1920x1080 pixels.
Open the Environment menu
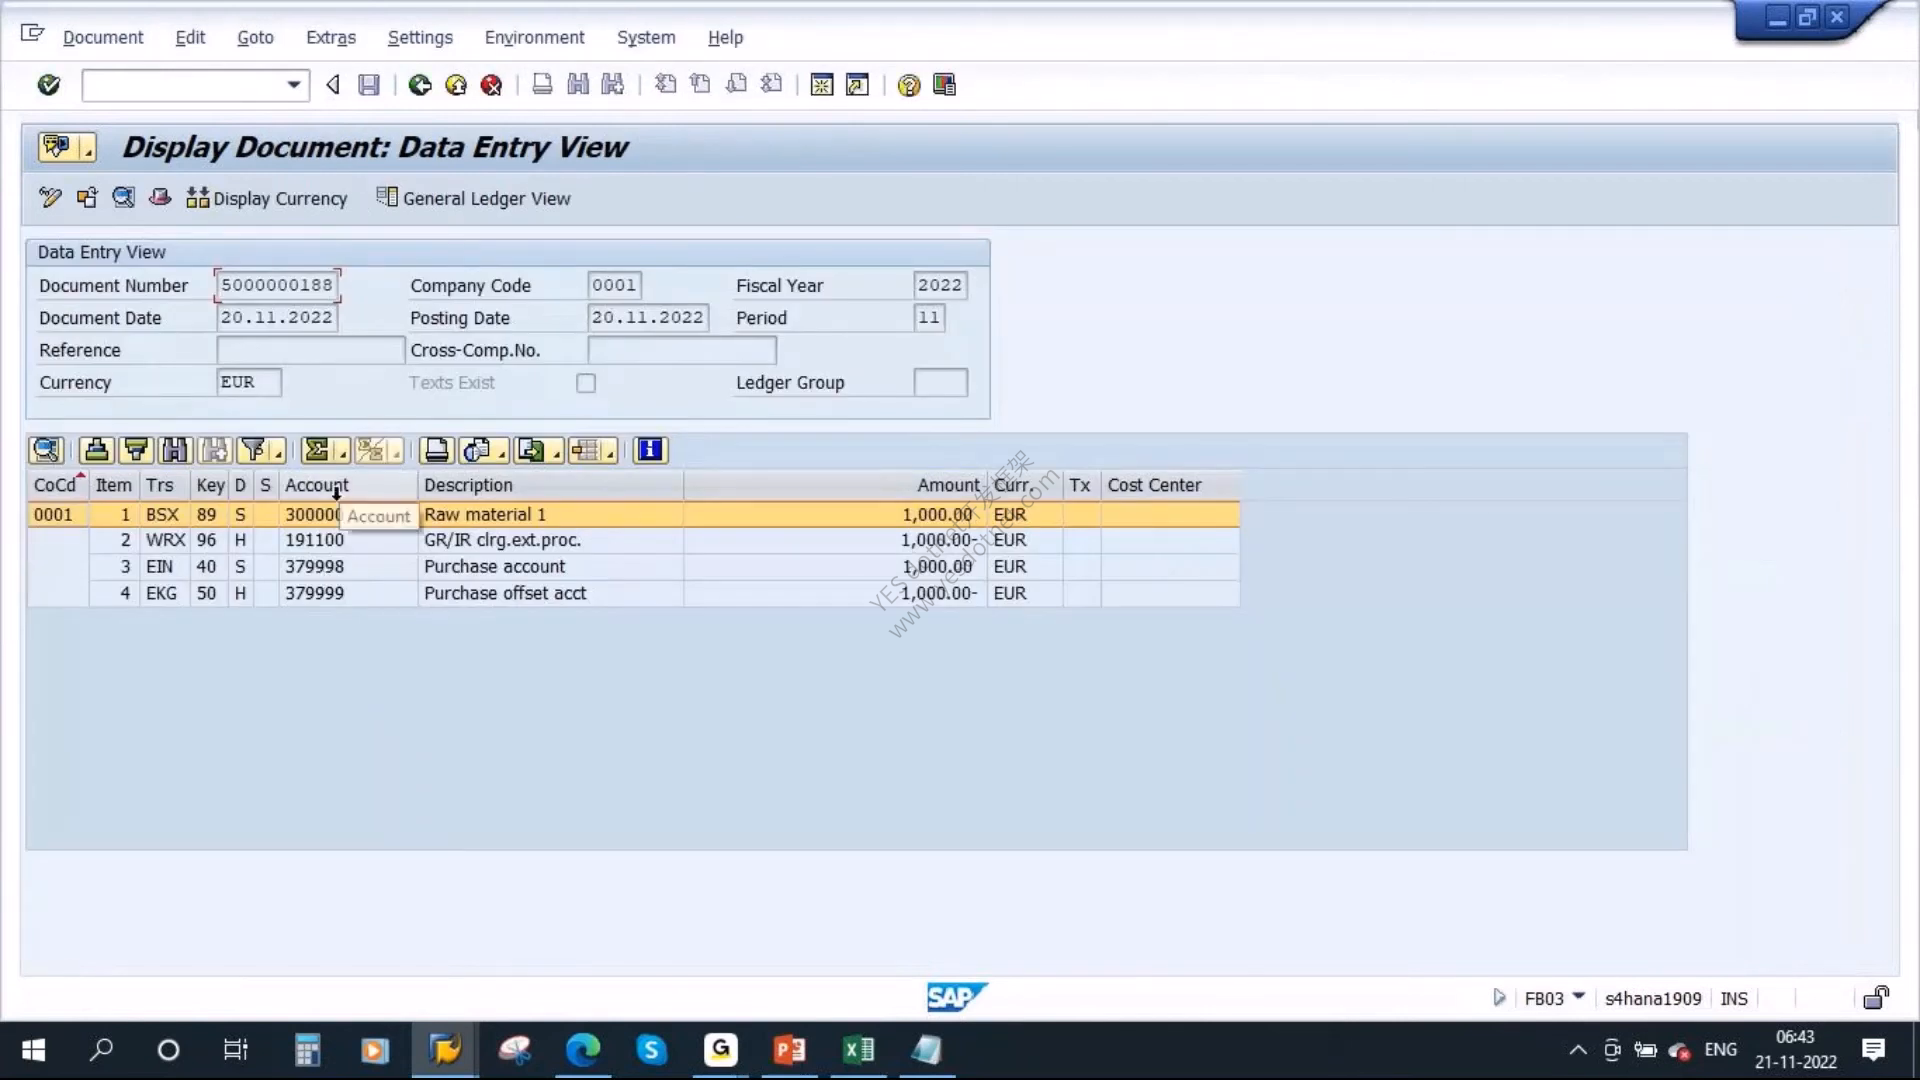click(x=534, y=37)
